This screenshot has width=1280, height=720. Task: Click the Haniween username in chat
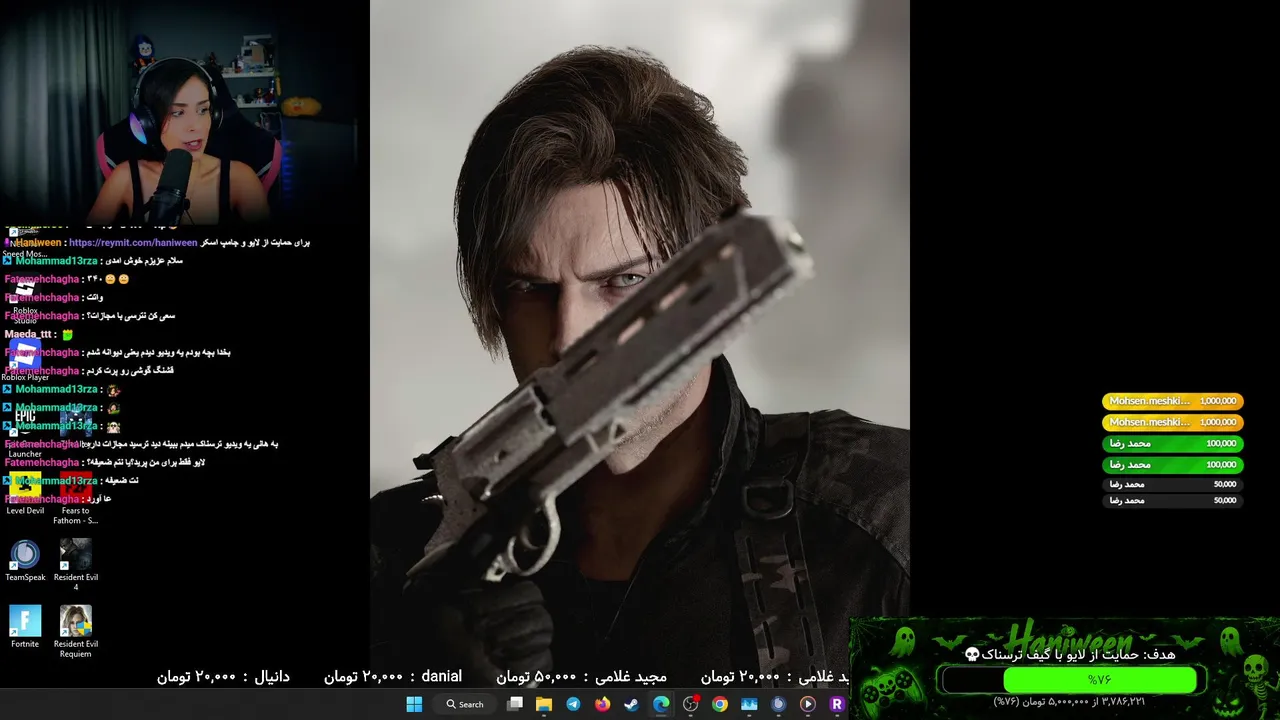[38, 243]
